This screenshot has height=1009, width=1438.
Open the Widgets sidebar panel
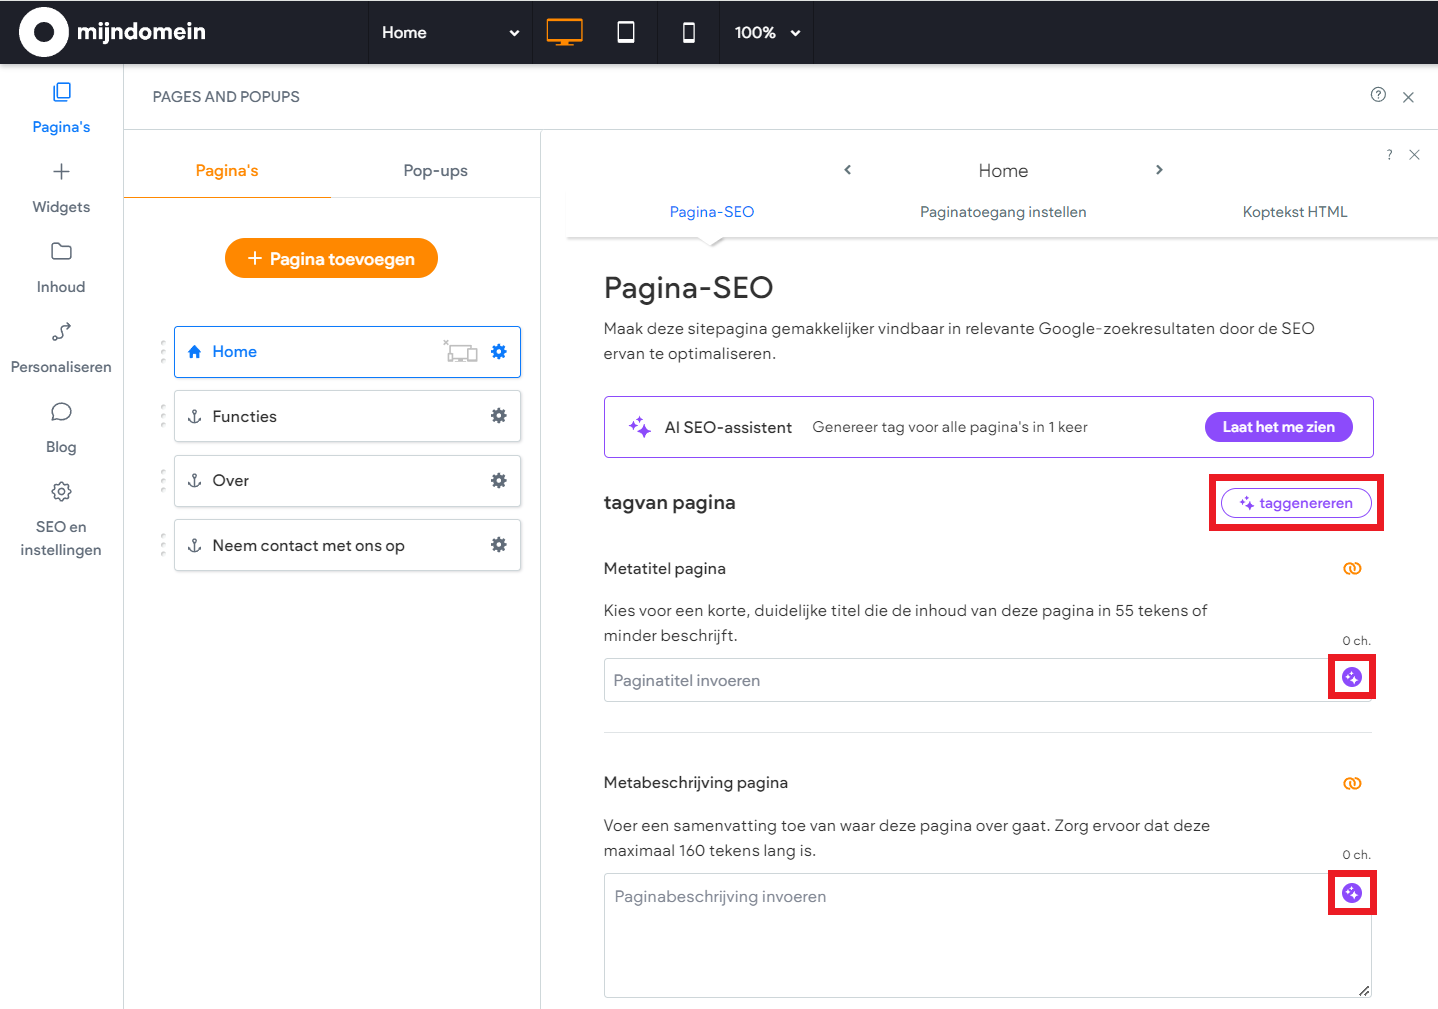[61, 188]
